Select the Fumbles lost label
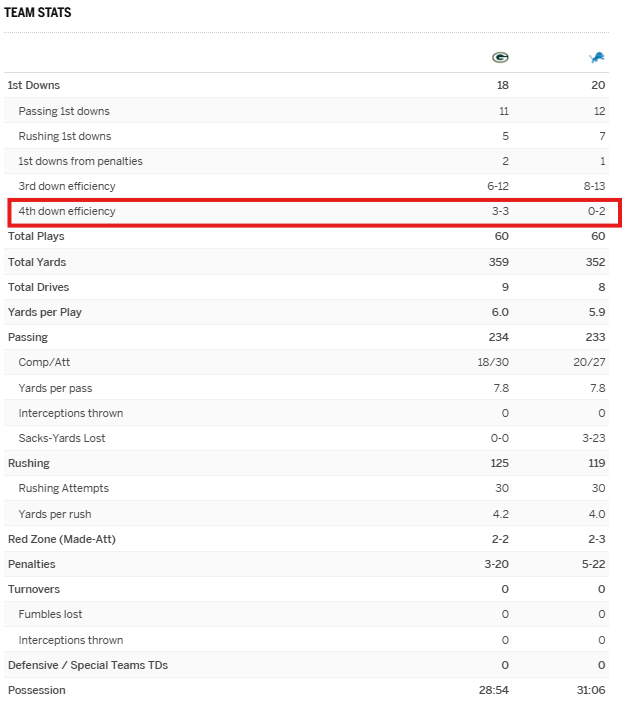The height and width of the screenshot is (710, 623). click(x=51, y=614)
